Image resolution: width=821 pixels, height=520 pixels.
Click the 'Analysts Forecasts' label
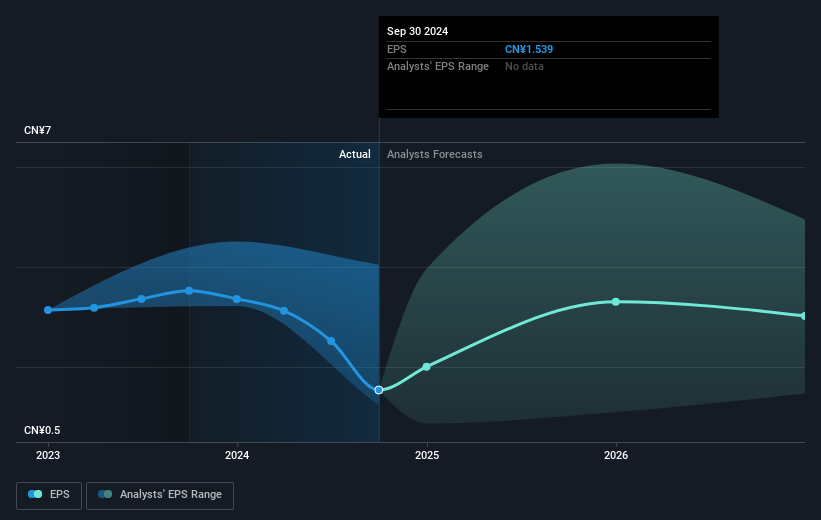(x=435, y=154)
